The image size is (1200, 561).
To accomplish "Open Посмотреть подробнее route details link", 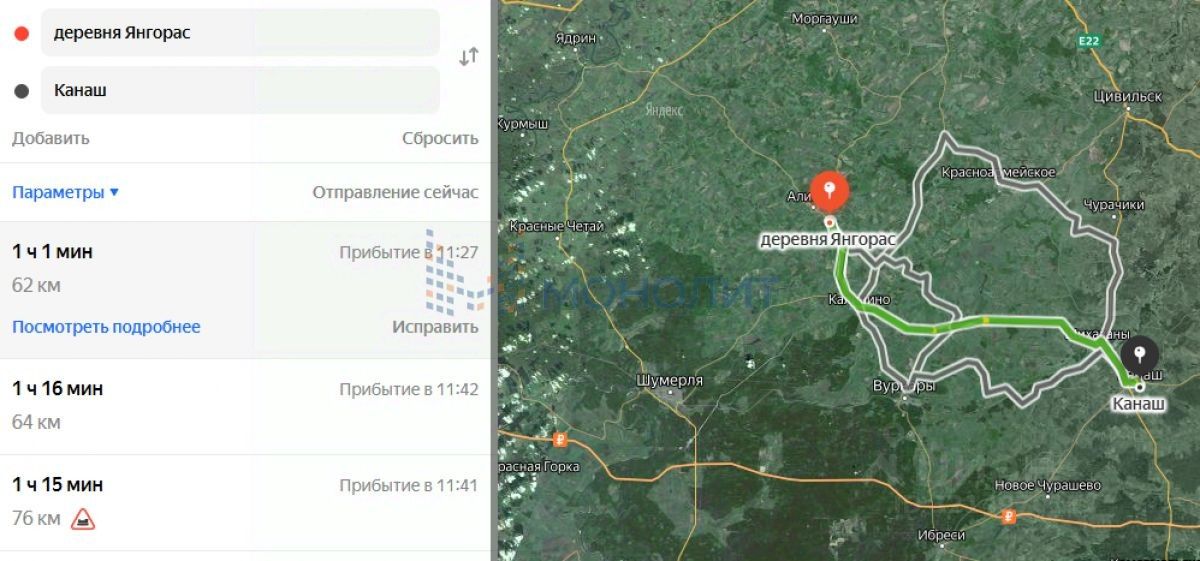I will 106,327.
